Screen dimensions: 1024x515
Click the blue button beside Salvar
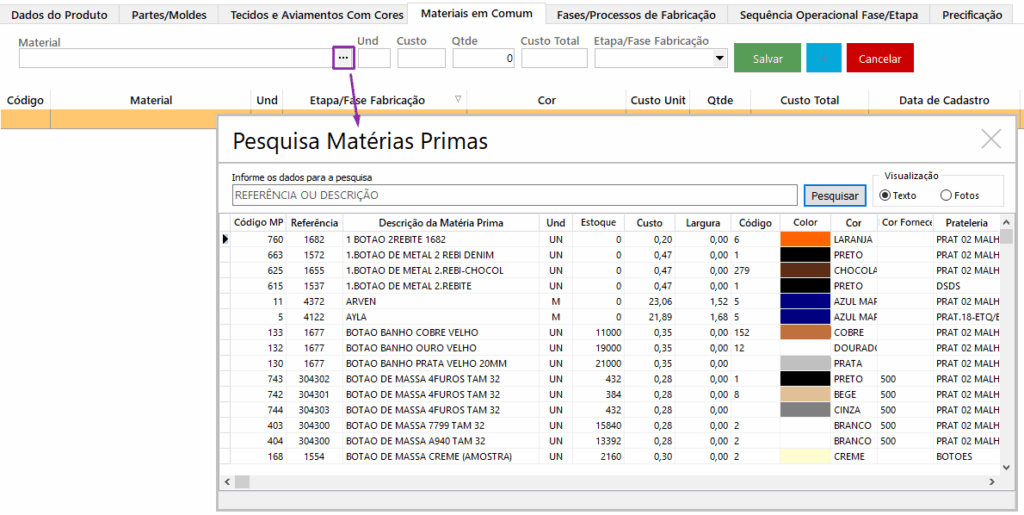(823, 58)
